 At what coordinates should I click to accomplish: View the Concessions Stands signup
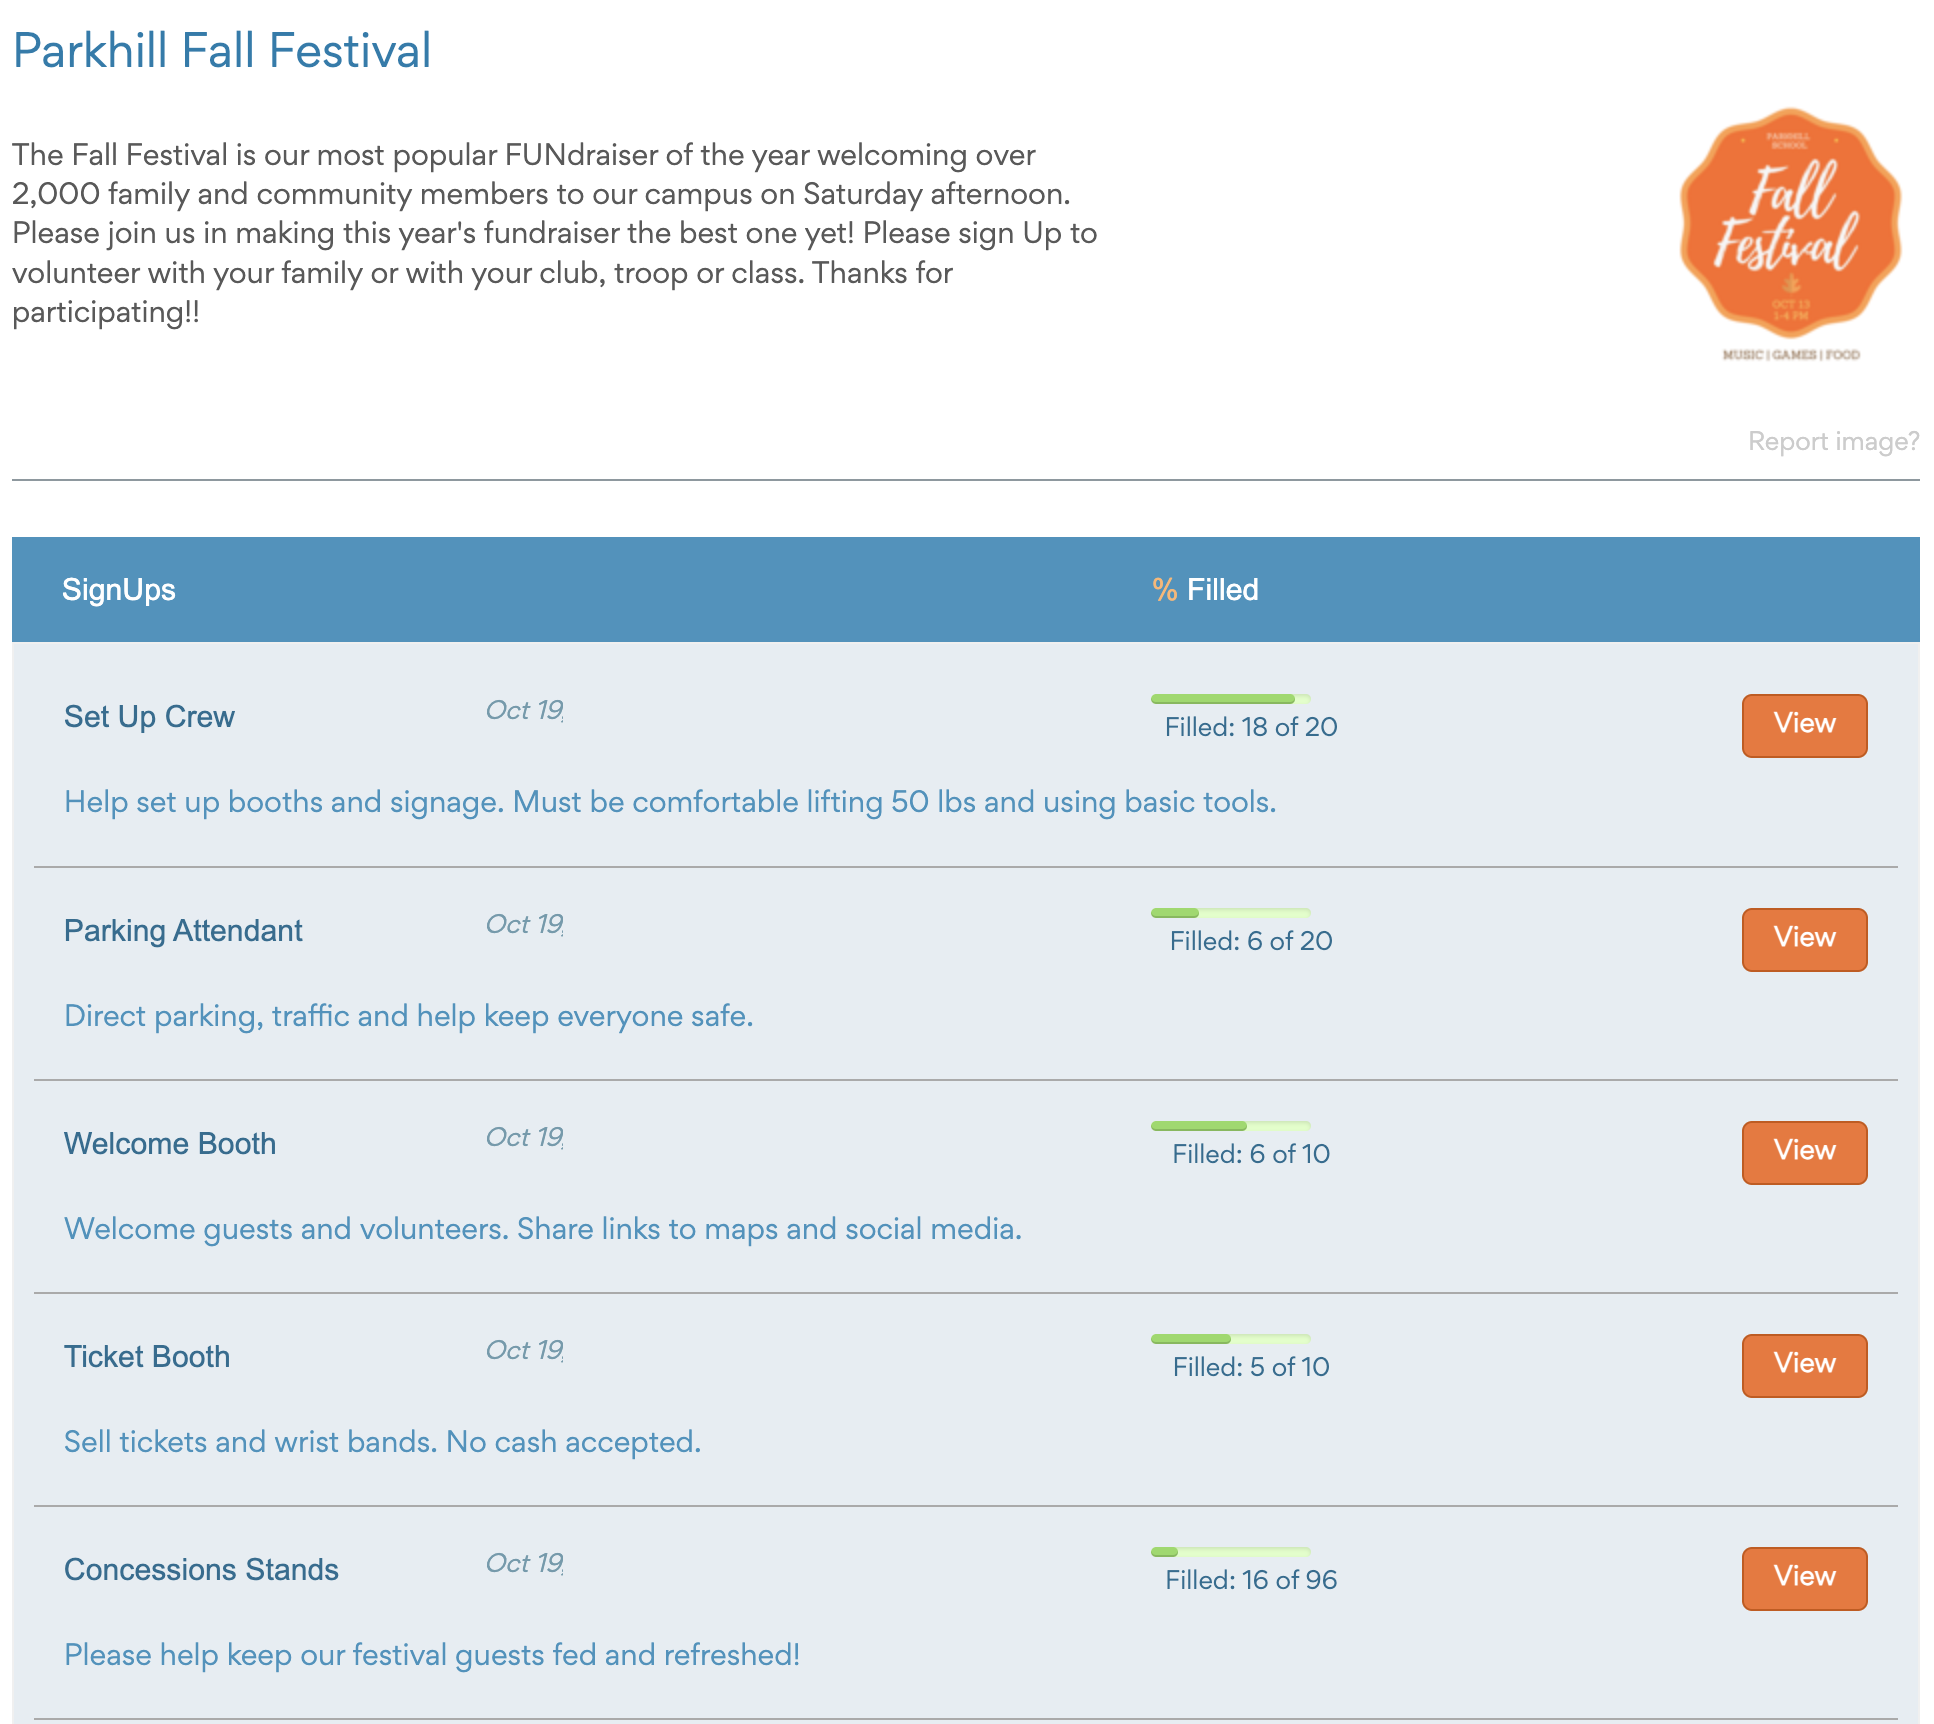[x=1803, y=1577]
